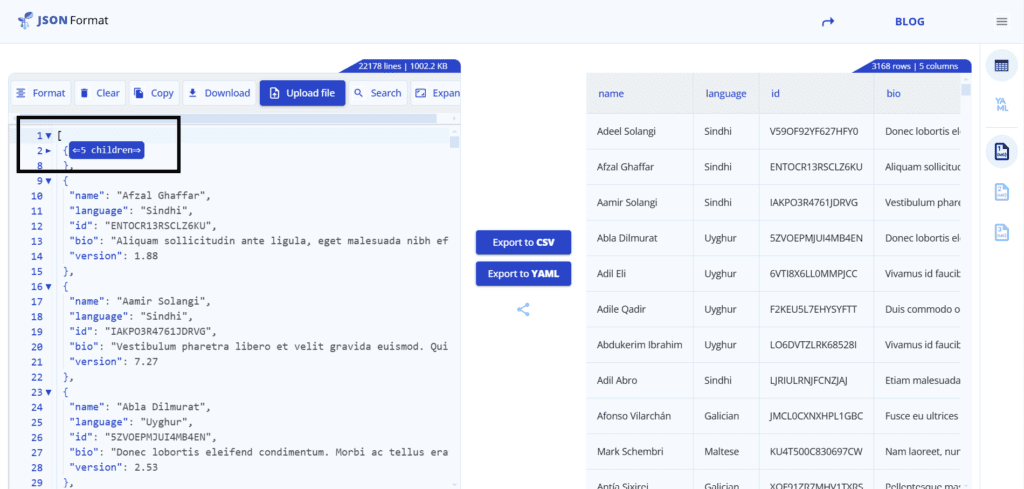
Task: Export the data to YAML
Action: point(524,274)
